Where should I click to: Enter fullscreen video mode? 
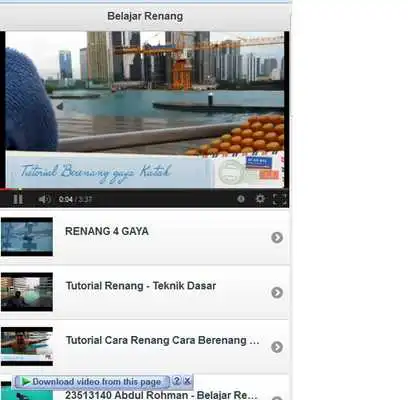[x=280, y=199]
